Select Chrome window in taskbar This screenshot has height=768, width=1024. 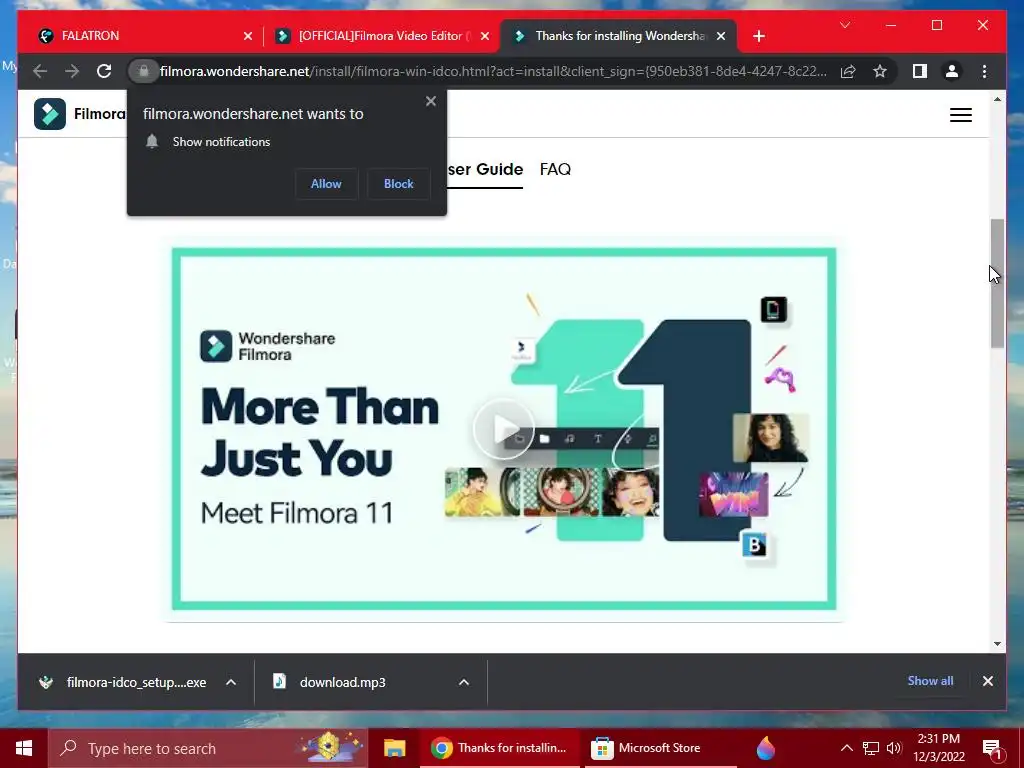coord(500,748)
